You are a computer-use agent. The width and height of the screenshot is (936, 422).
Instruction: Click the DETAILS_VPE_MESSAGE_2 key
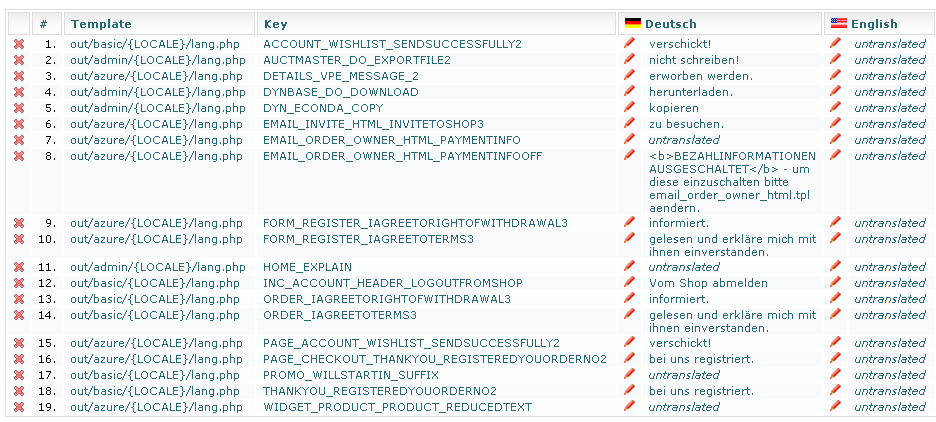click(x=340, y=76)
